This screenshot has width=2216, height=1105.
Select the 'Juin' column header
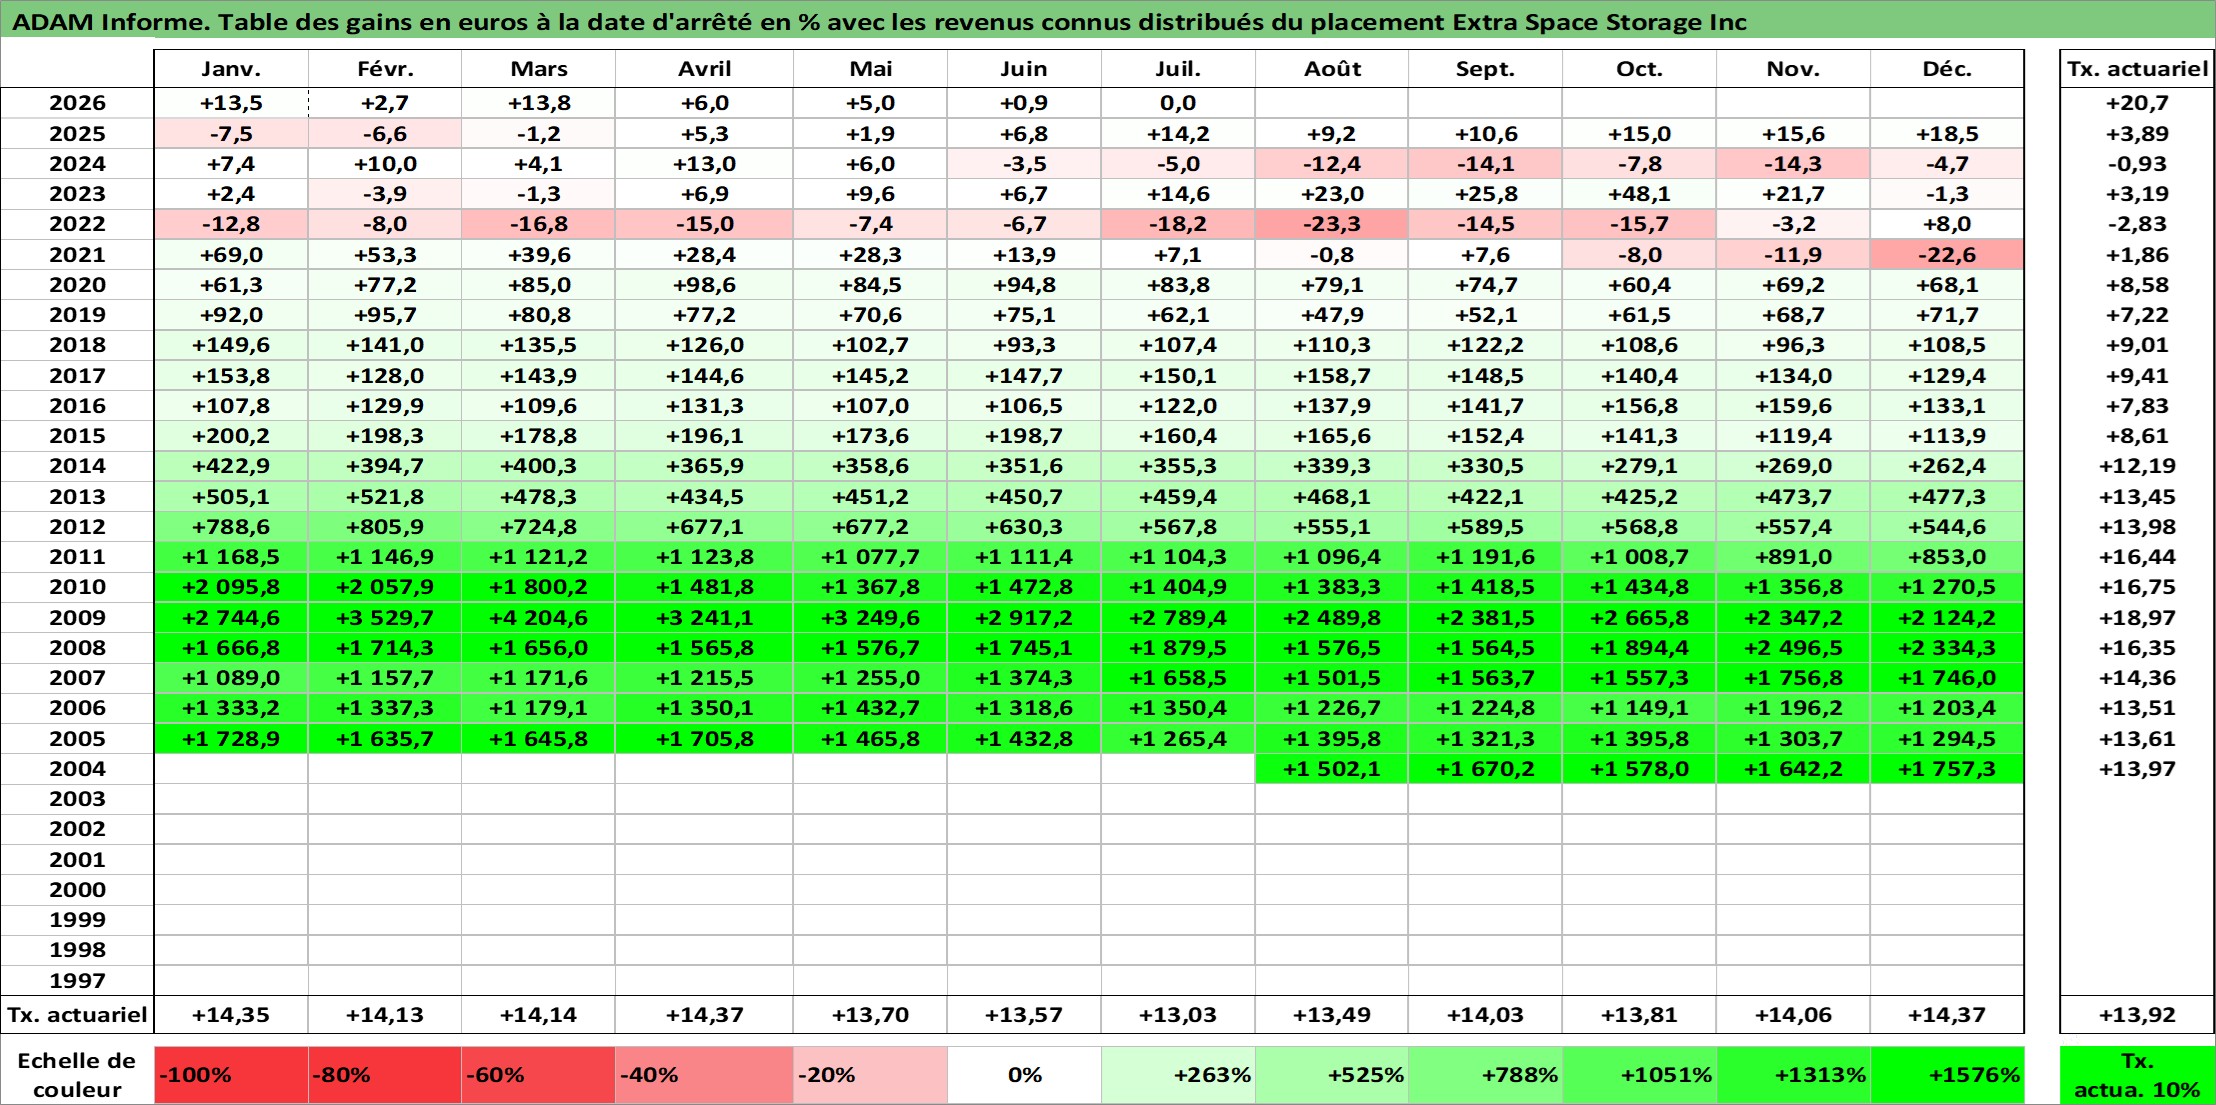click(1024, 69)
